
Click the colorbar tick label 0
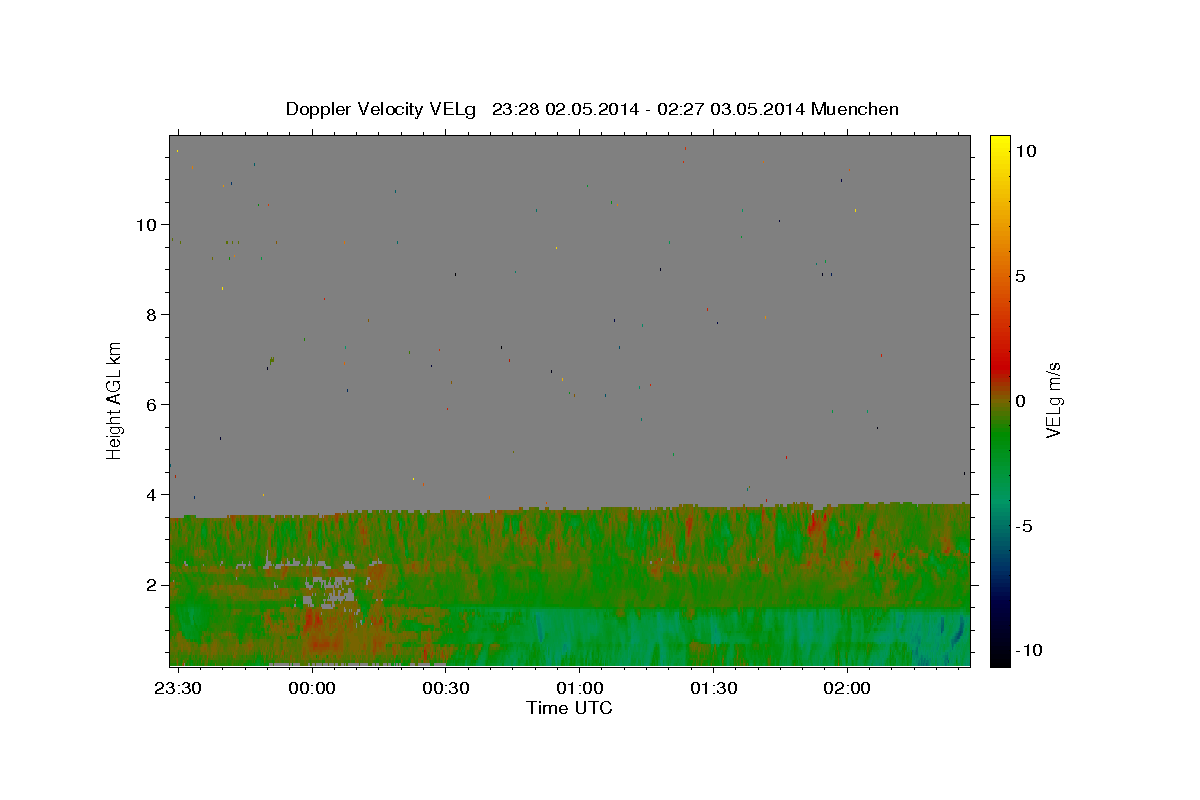[x=1020, y=401]
